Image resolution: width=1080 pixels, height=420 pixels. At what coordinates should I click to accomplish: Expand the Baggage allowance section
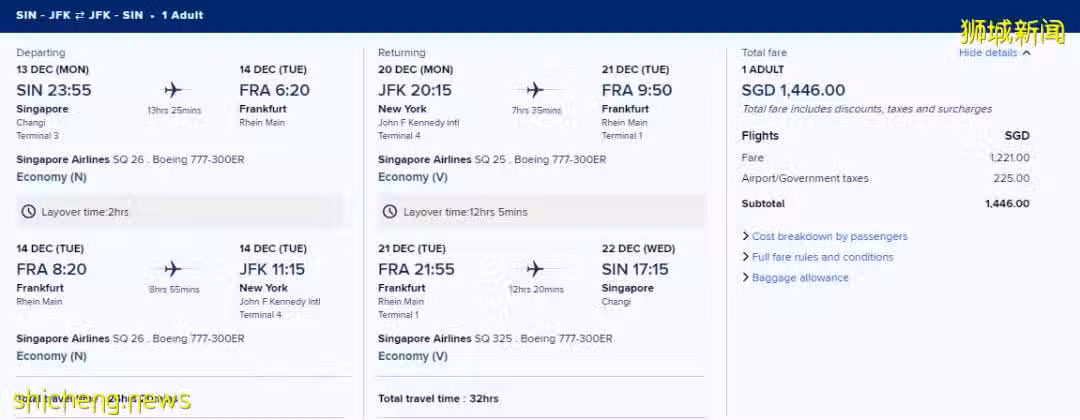(795, 277)
